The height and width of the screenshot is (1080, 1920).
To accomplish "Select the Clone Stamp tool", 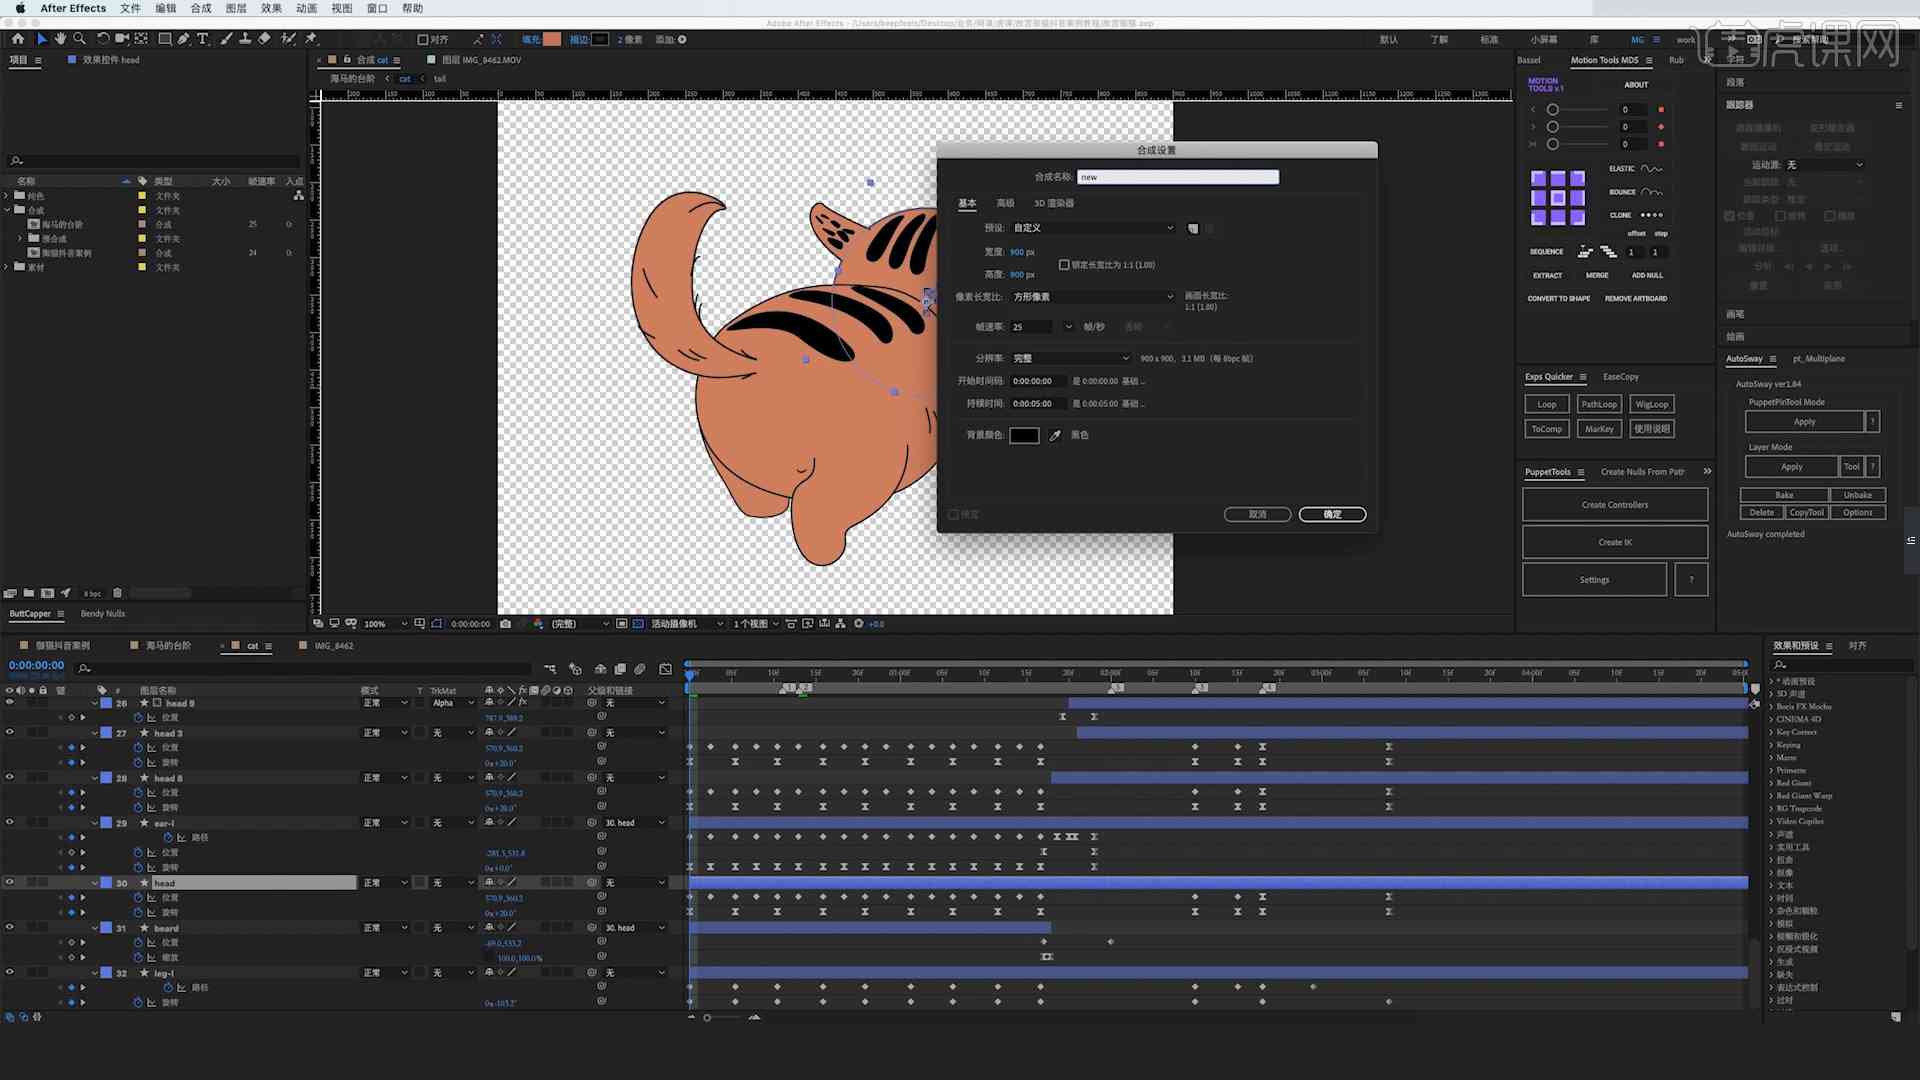I will coord(245,39).
